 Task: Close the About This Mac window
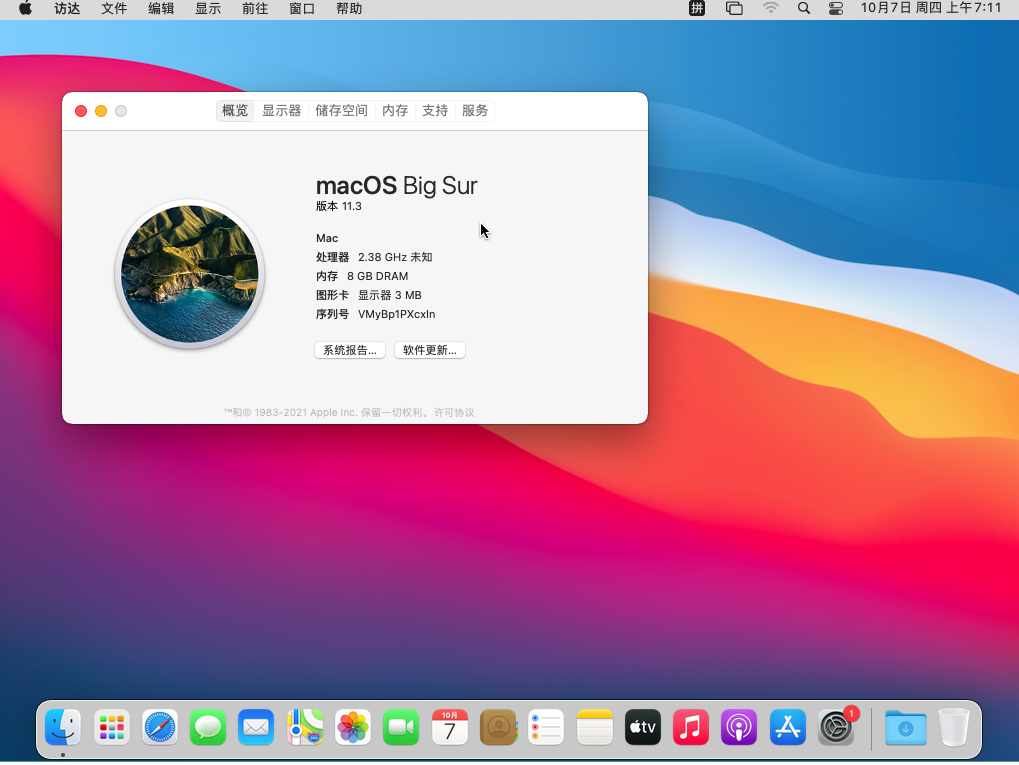tap(81, 111)
